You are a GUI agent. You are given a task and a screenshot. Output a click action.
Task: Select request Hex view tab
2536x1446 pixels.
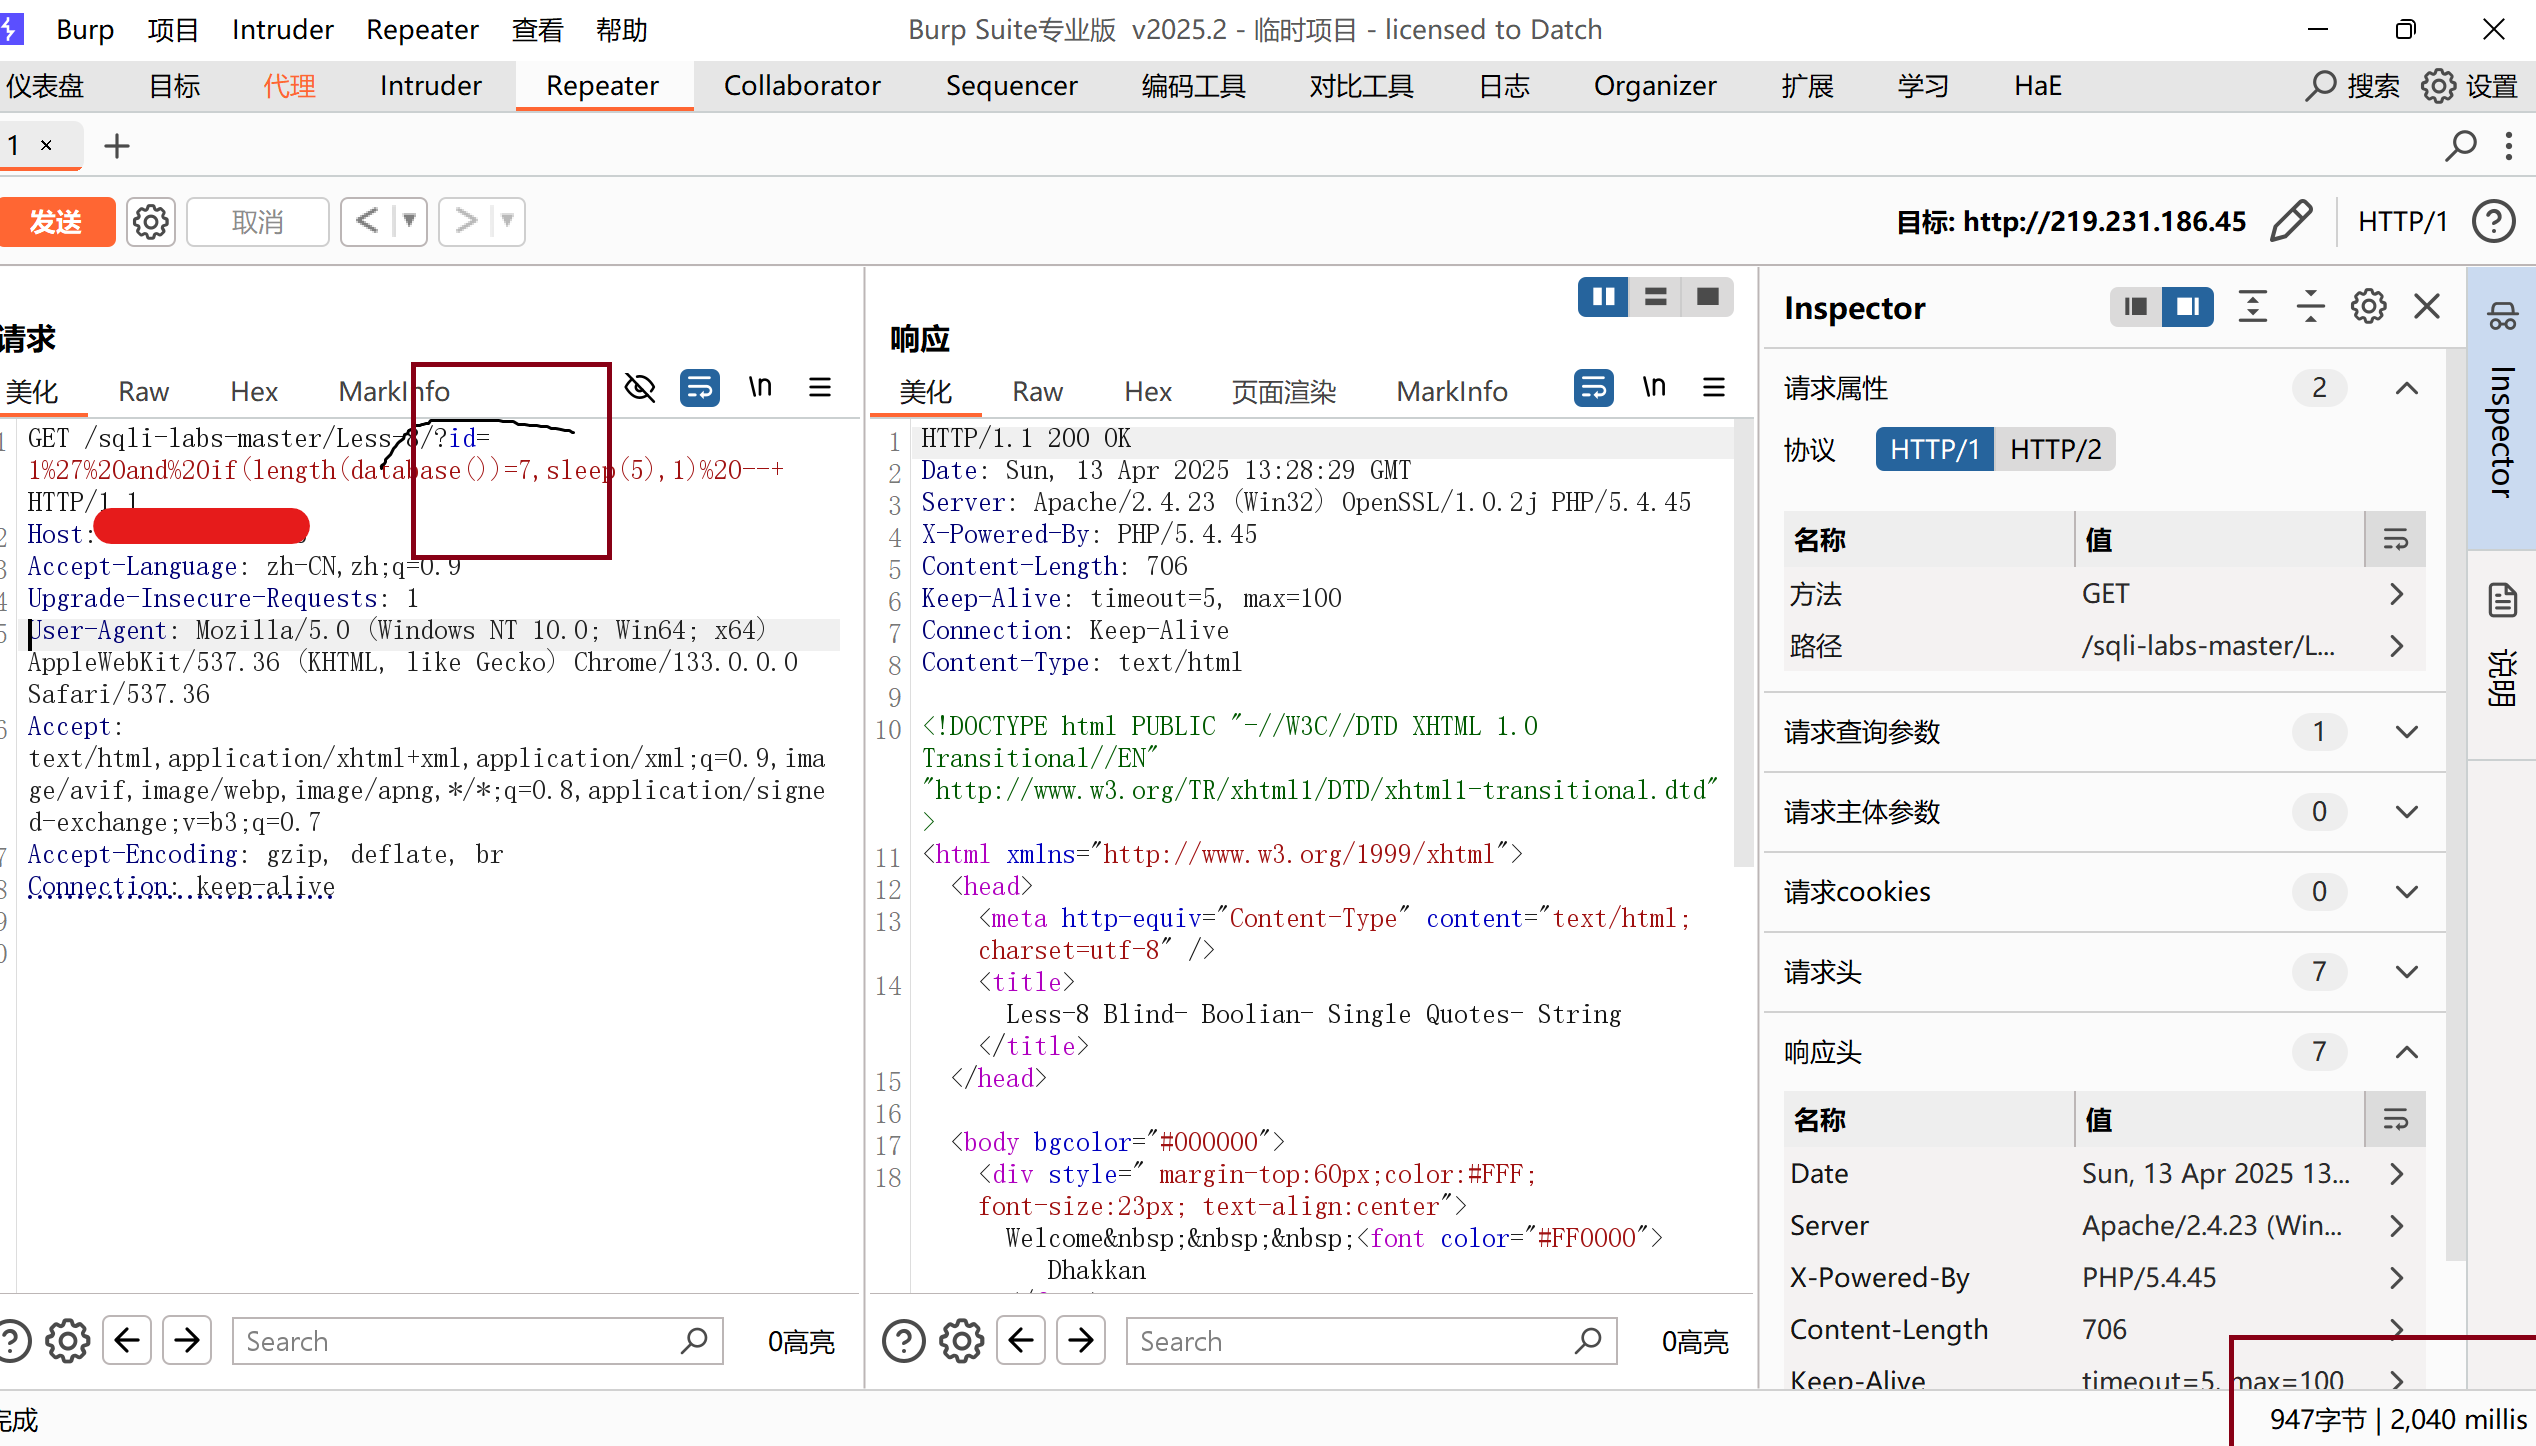(x=254, y=391)
